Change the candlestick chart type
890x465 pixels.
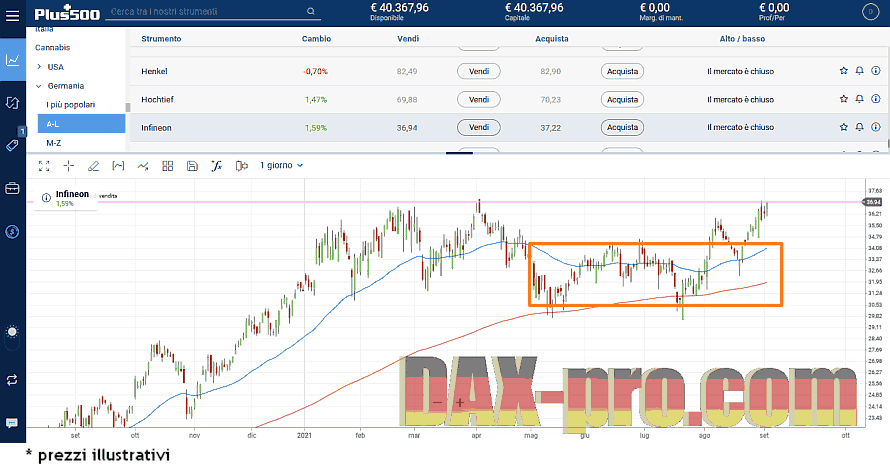(242, 166)
